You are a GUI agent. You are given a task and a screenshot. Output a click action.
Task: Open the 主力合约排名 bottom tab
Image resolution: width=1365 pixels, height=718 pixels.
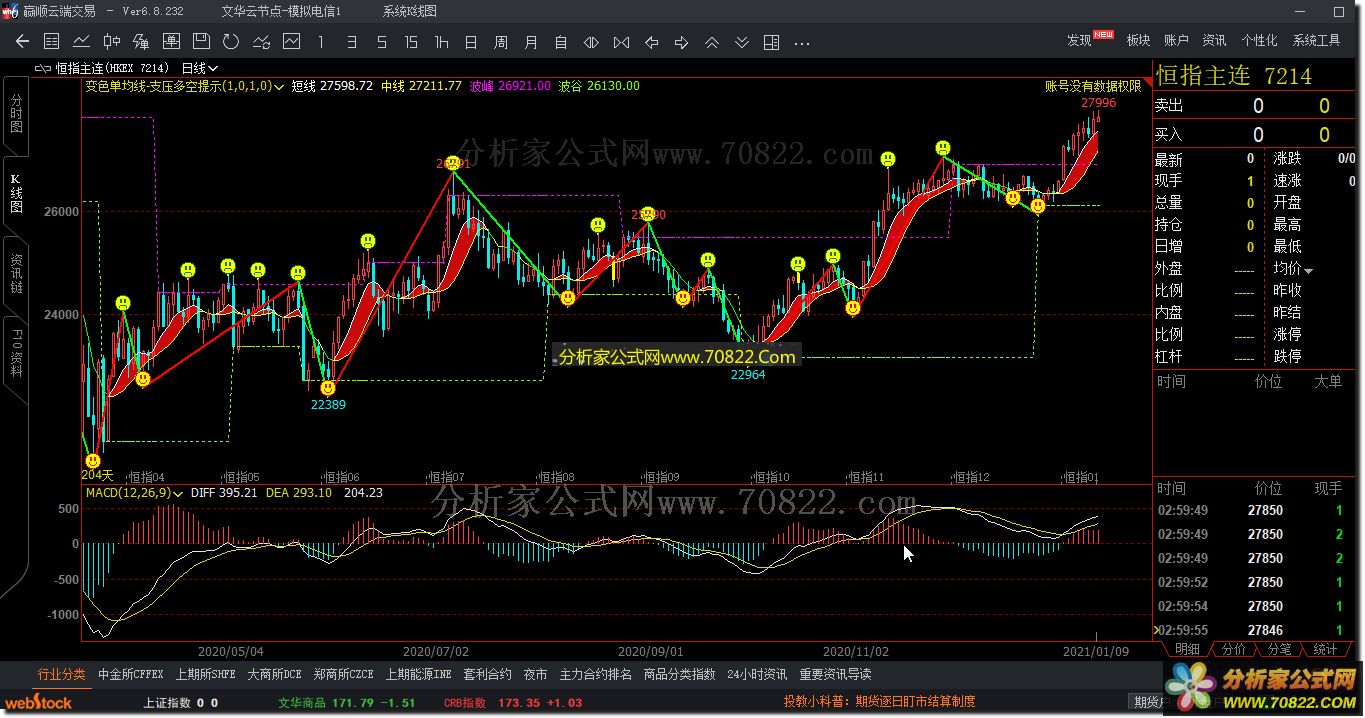pyautogui.click(x=595, y=675)
